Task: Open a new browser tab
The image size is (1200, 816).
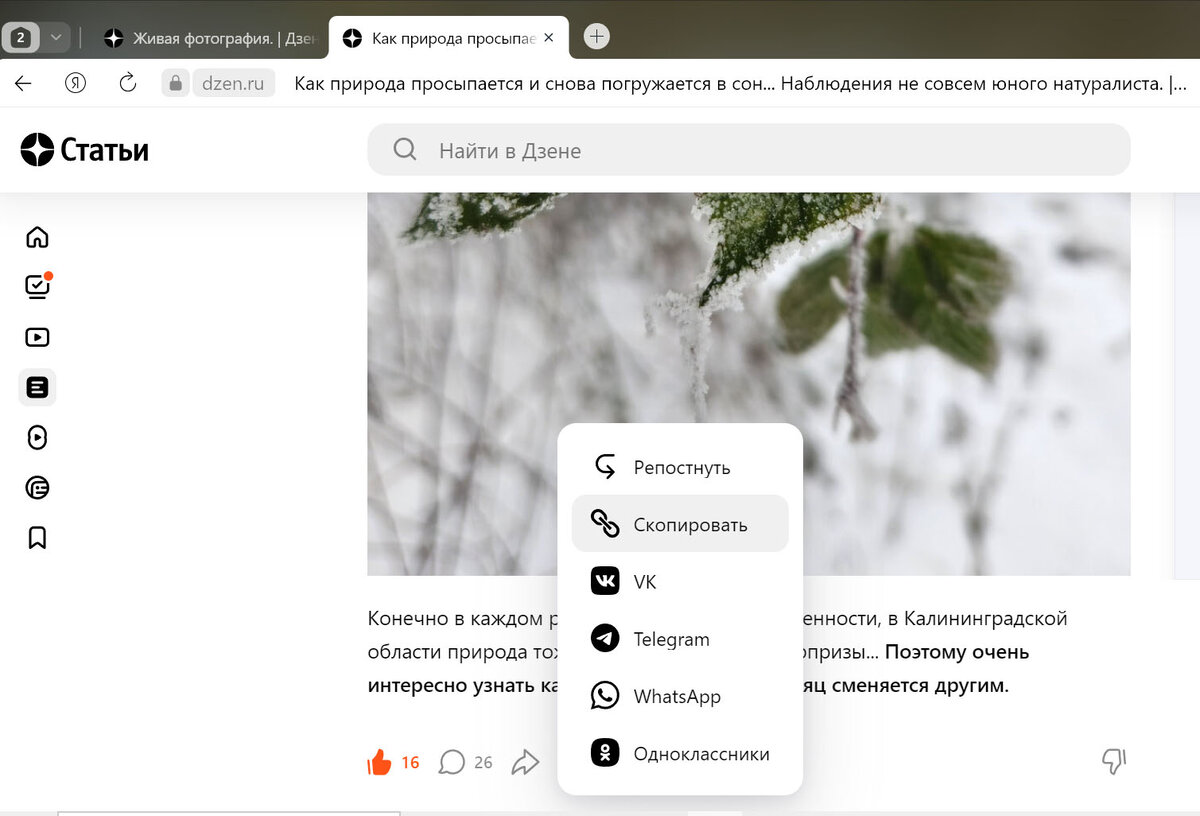Action: pyautogui.click(x=596, y=37)
